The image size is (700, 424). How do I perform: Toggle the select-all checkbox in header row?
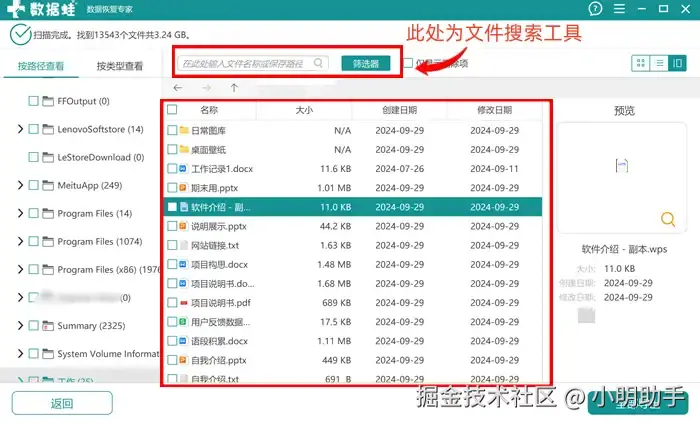click(172, 109)
